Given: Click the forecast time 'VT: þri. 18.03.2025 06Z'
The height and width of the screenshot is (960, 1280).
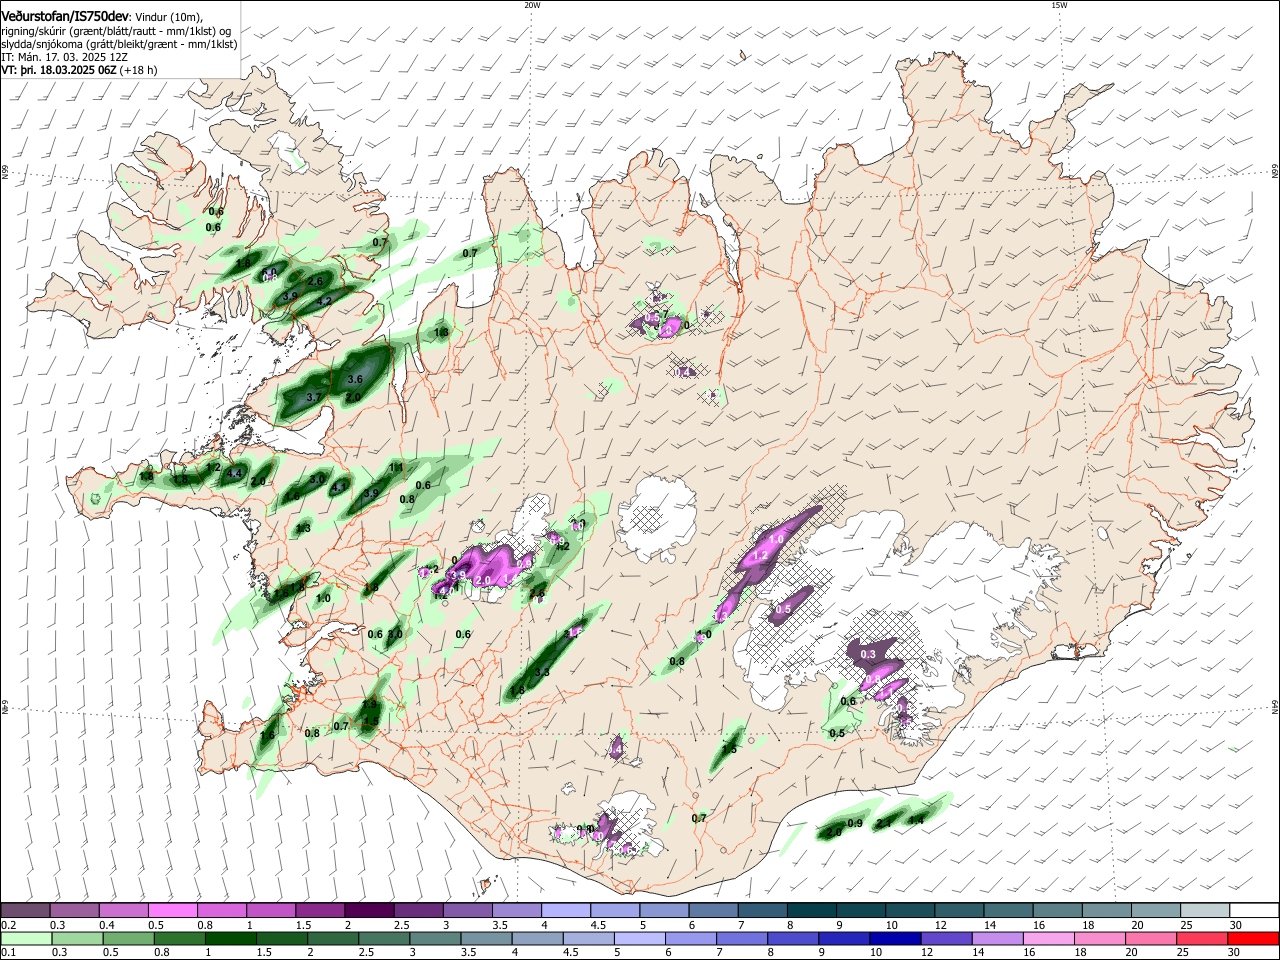Looking at the screenshot, I should point(59,71).
